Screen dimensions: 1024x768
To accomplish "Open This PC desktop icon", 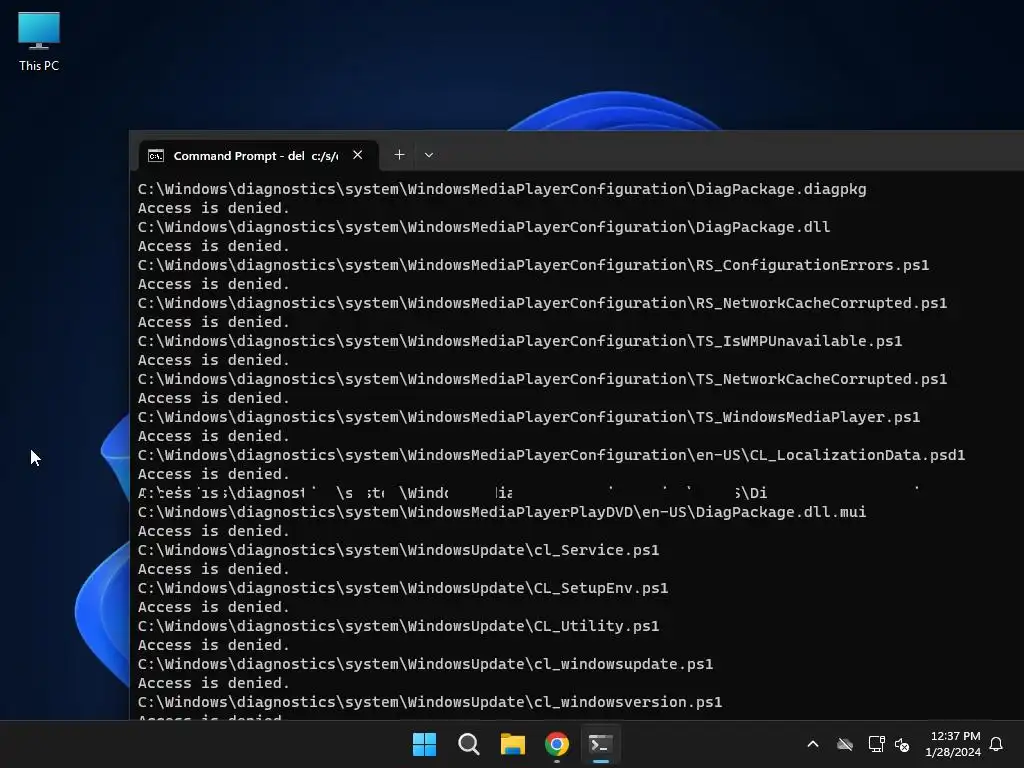I will 39,41.
